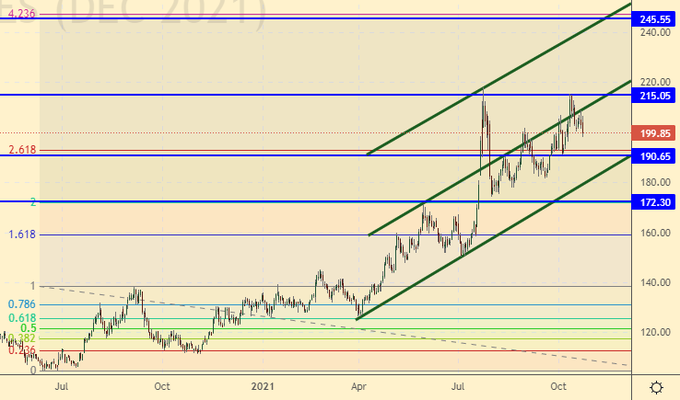
Task: Select the 190.65 horizontal line label
Action: [655, 157]
